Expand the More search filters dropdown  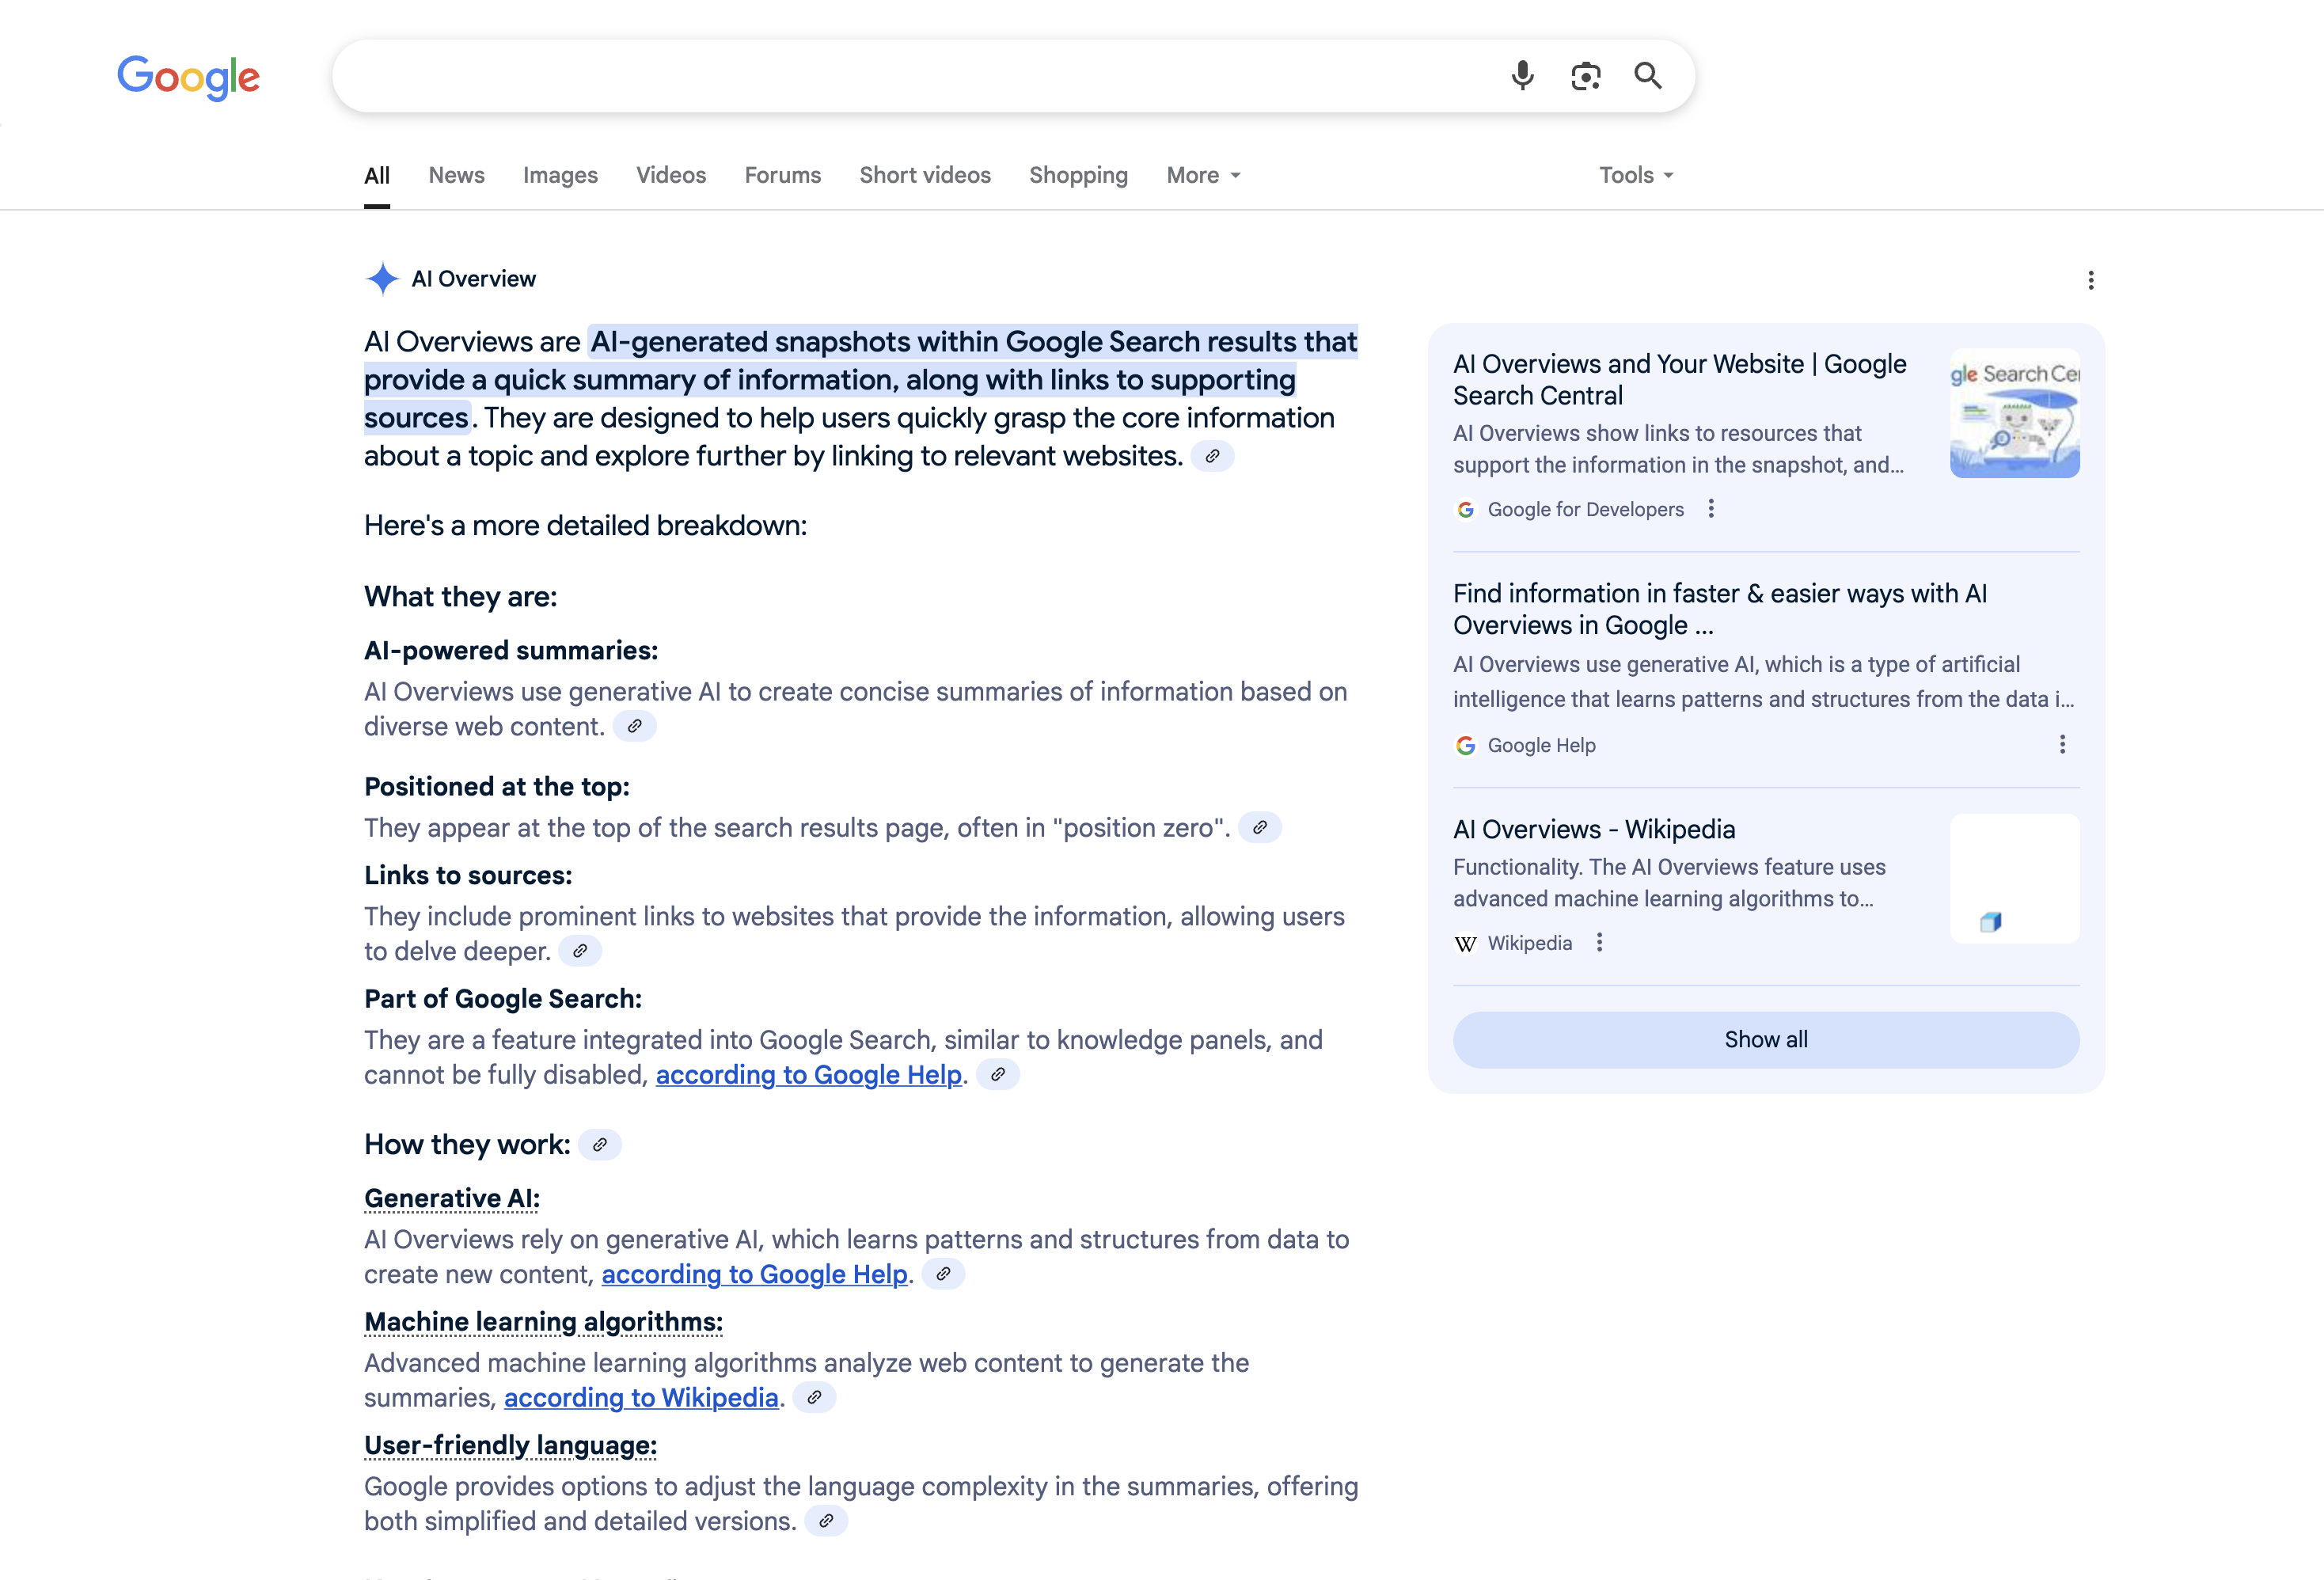pyautogui.click(x=1203, y=175)
